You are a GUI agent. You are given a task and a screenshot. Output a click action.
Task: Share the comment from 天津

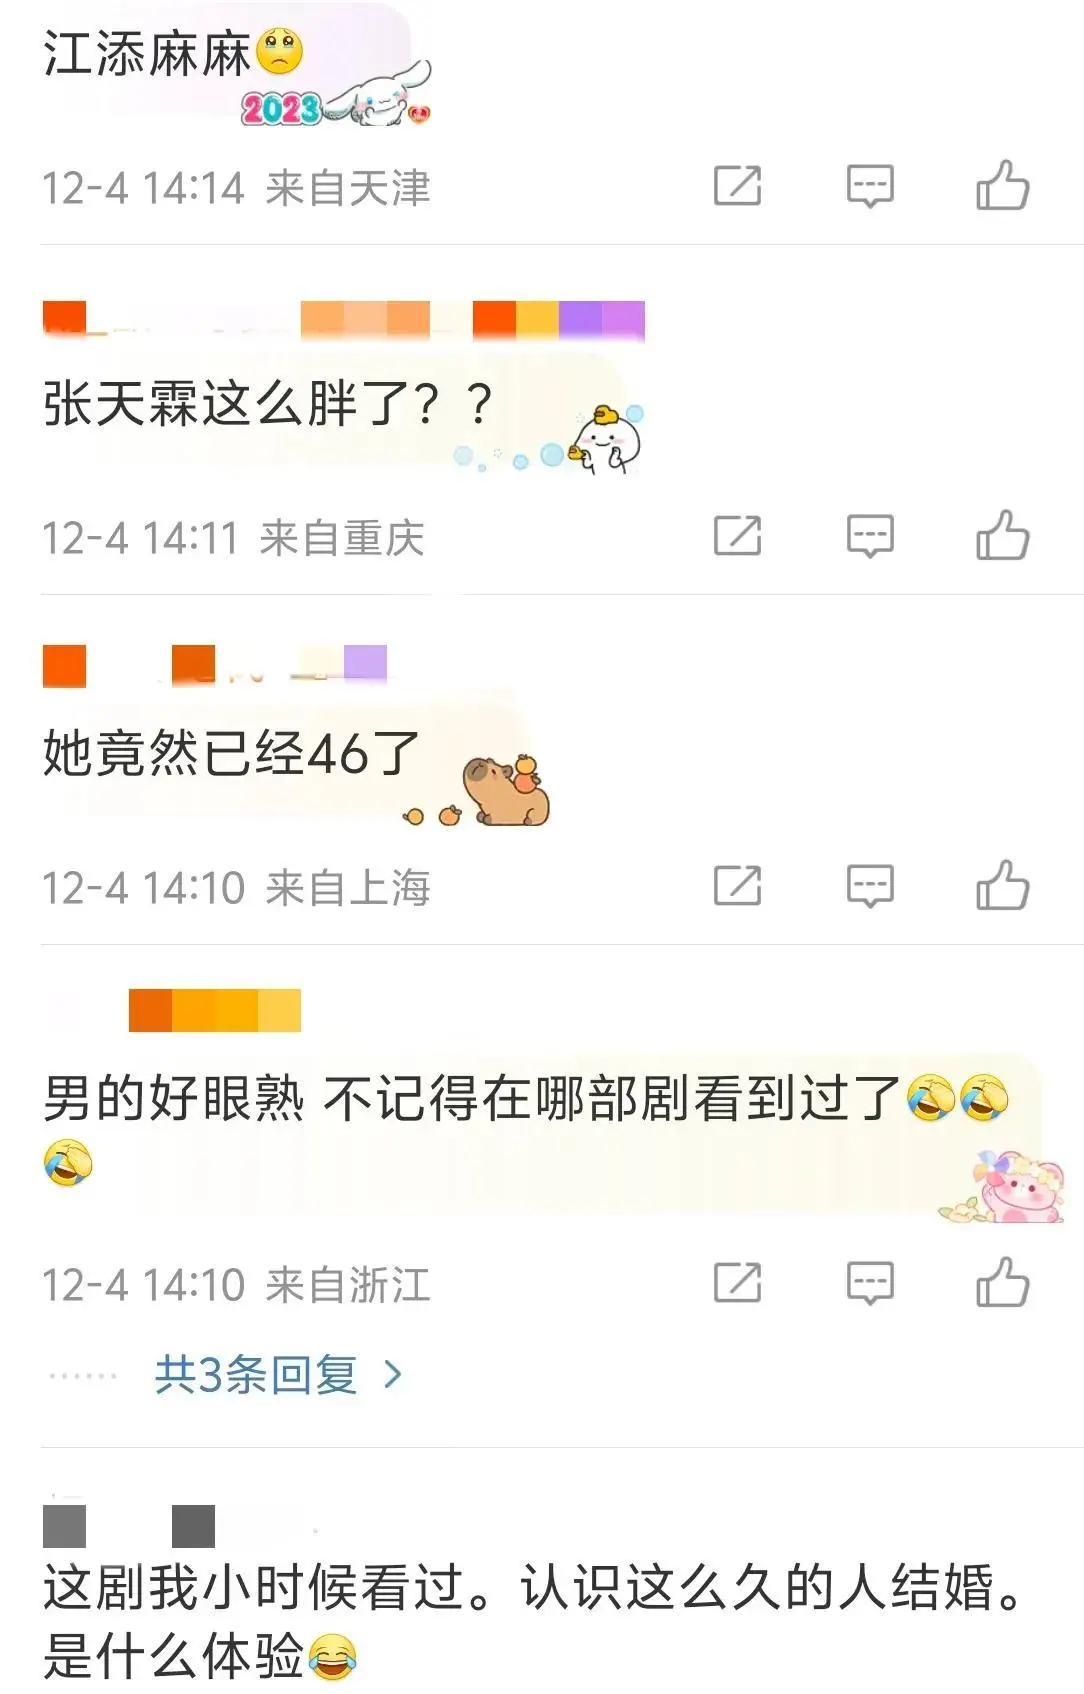tap(738, 186)
